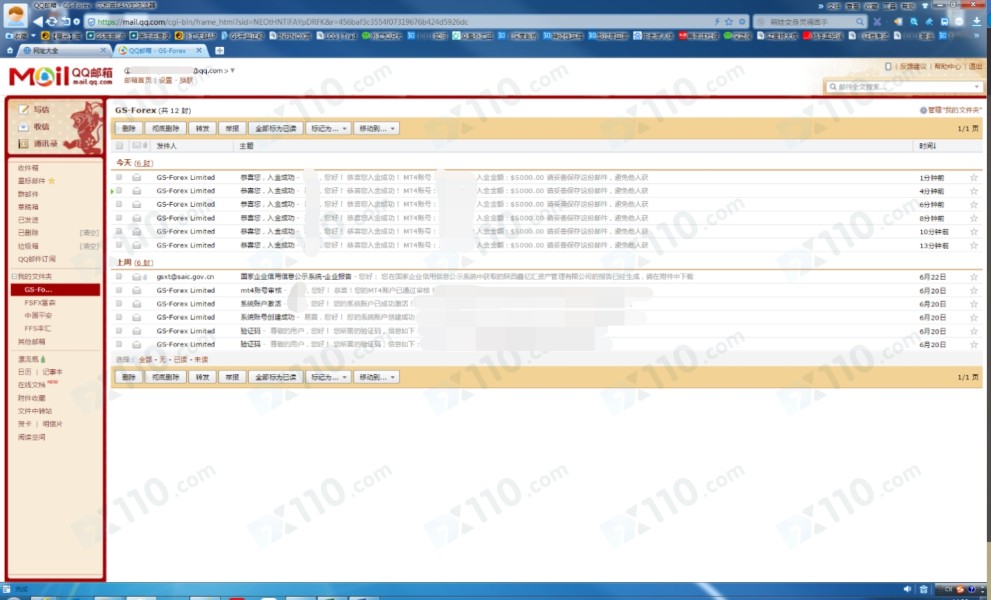This screenshot has width=991, height=600.
Task: Click the browser address bar URL
Action: 283,21
